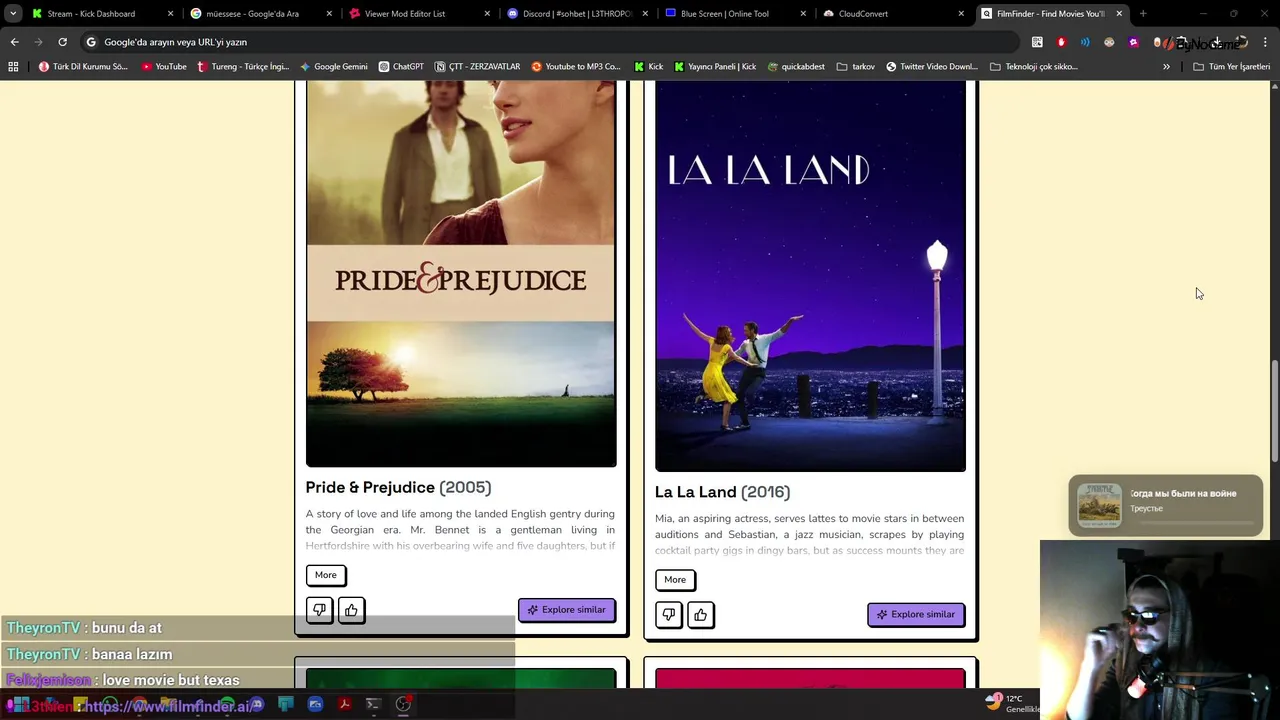Expand La La Land description with More
The height and width of the screenshot is (720, 1280).
(675, 580)
